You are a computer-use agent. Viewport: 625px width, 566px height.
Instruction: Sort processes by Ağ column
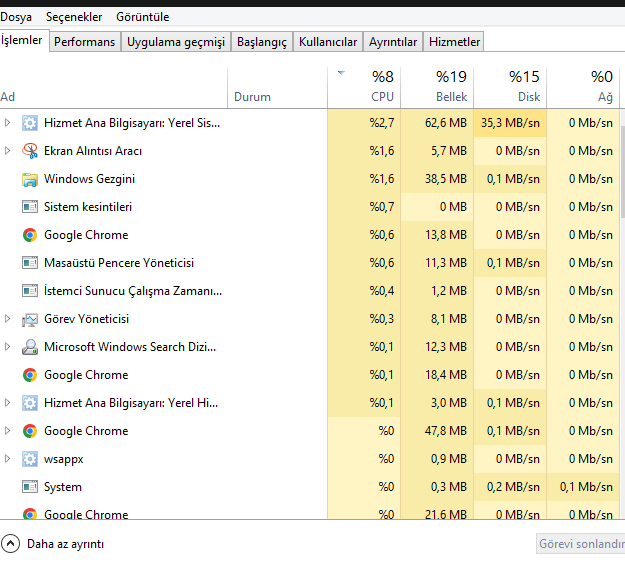583,88
